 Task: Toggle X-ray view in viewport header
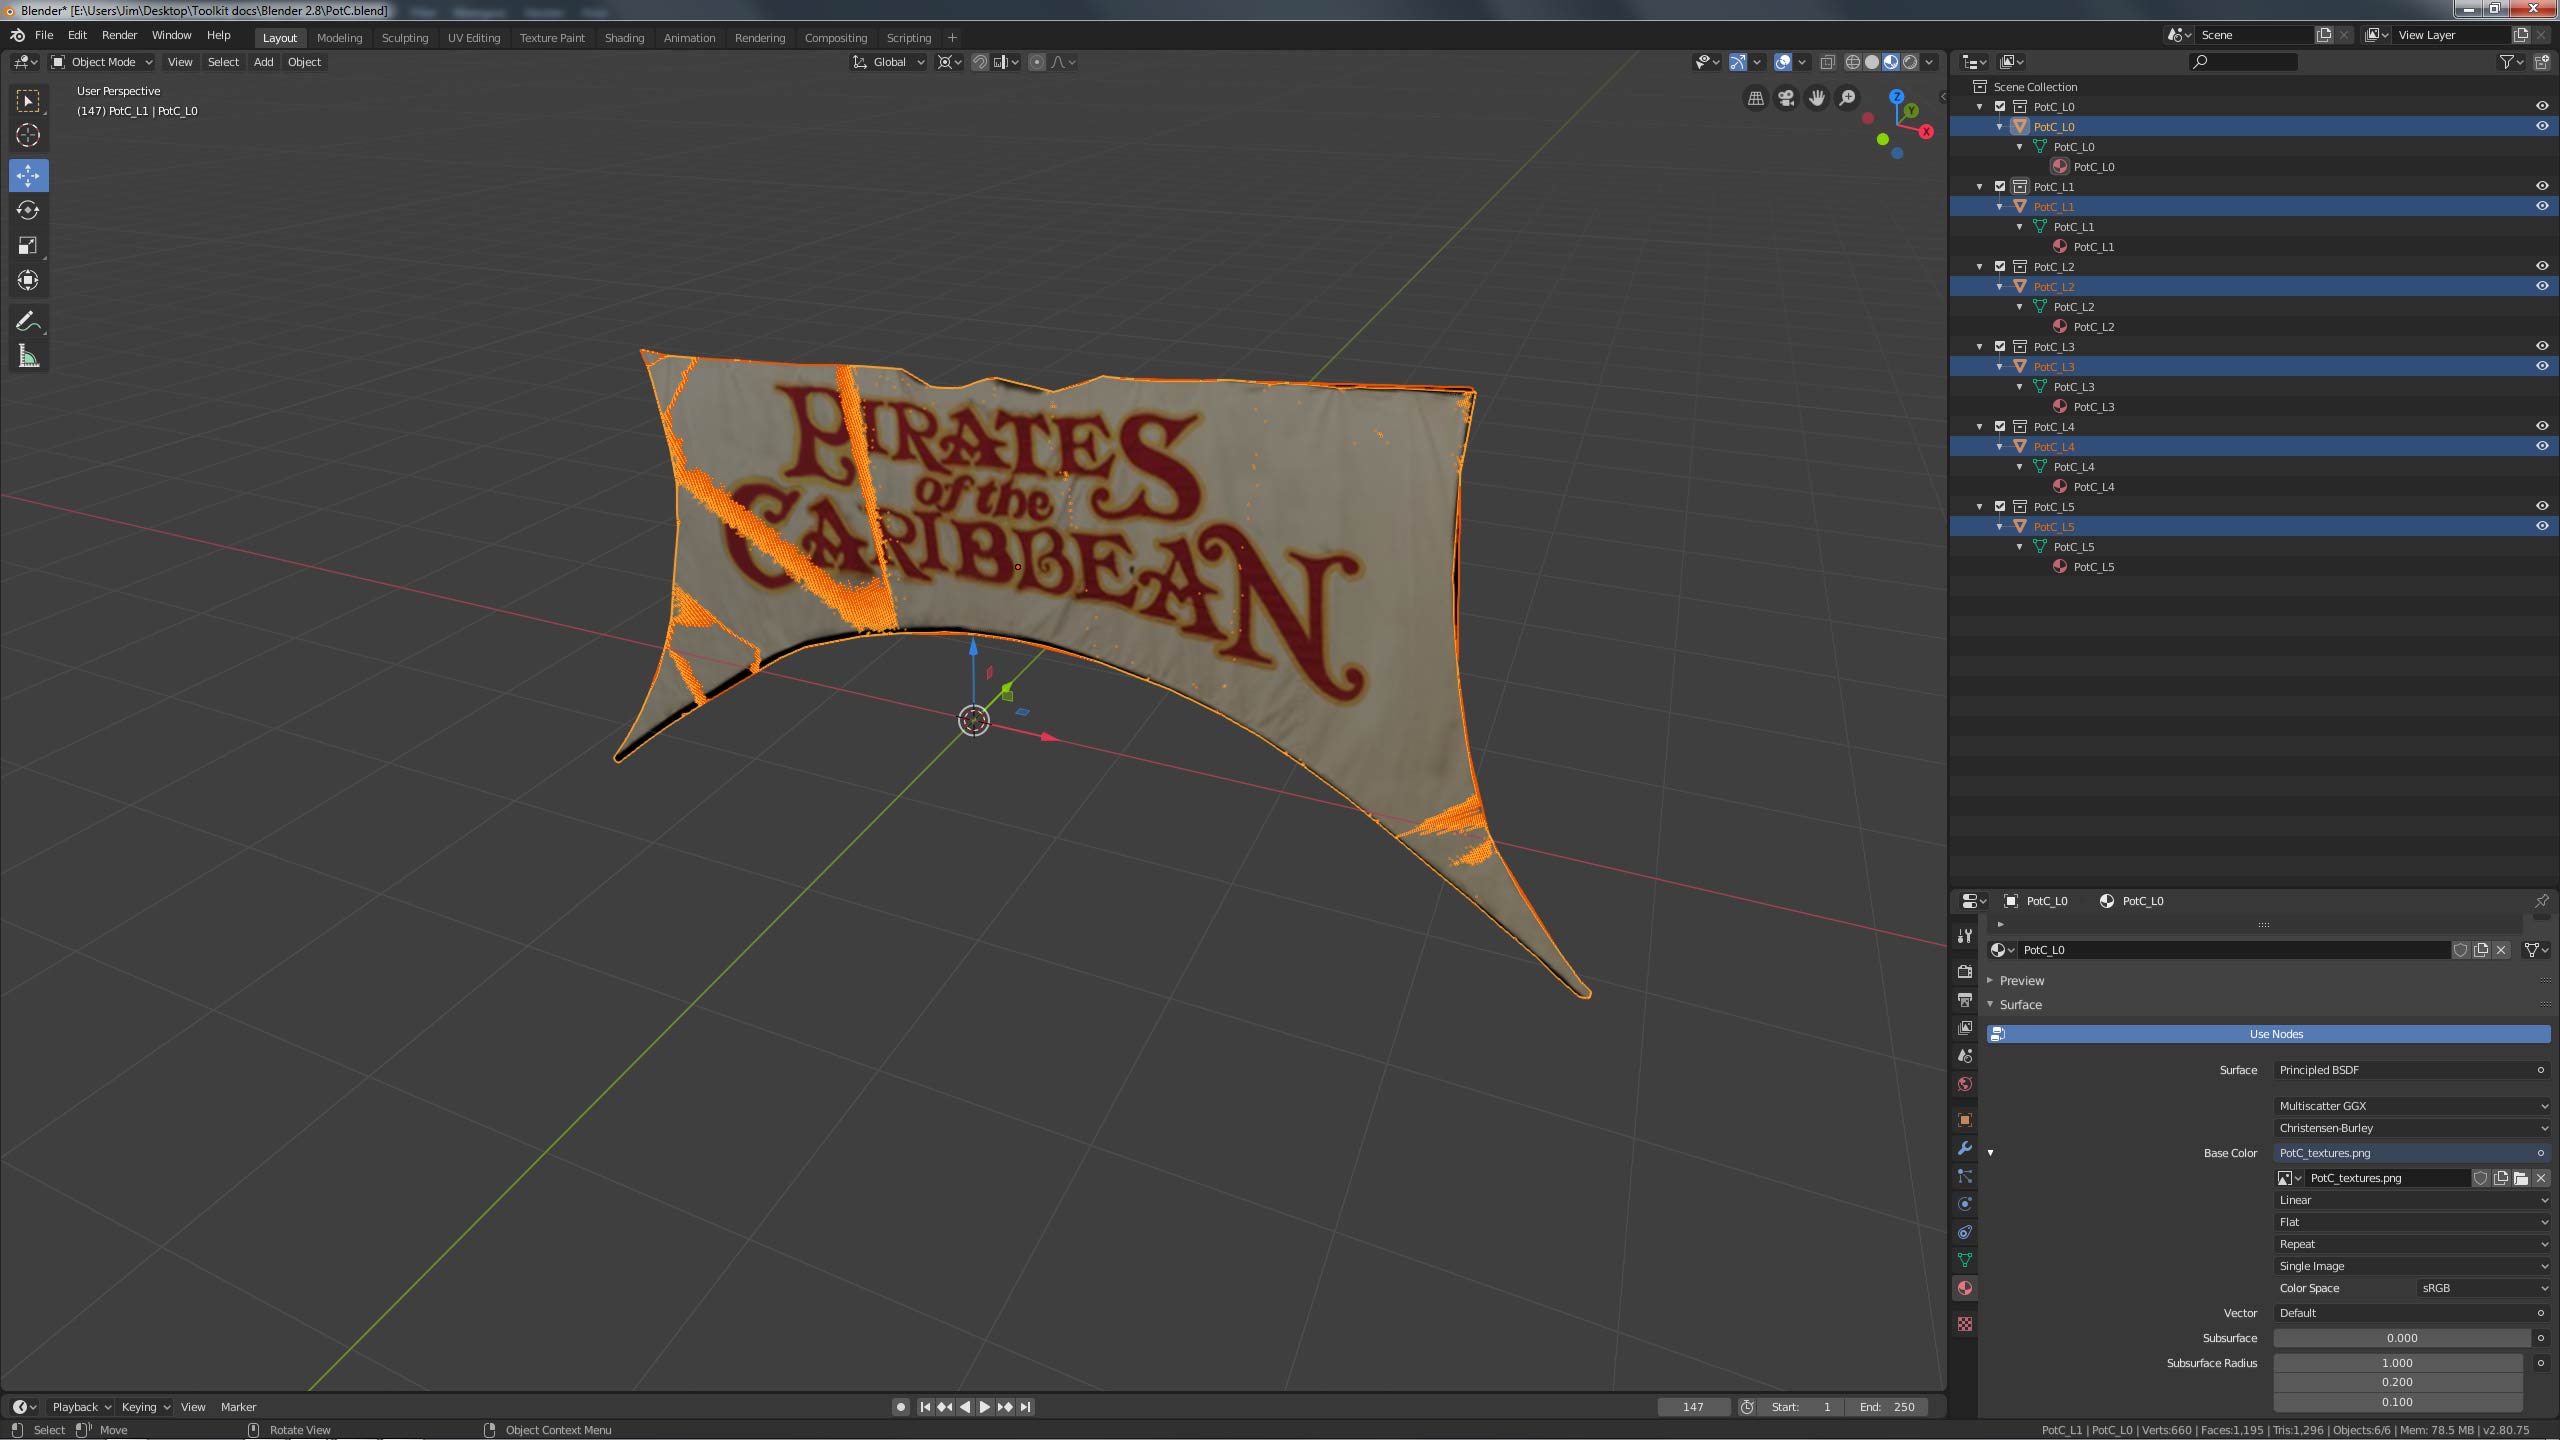click(x=1827, y=62)
